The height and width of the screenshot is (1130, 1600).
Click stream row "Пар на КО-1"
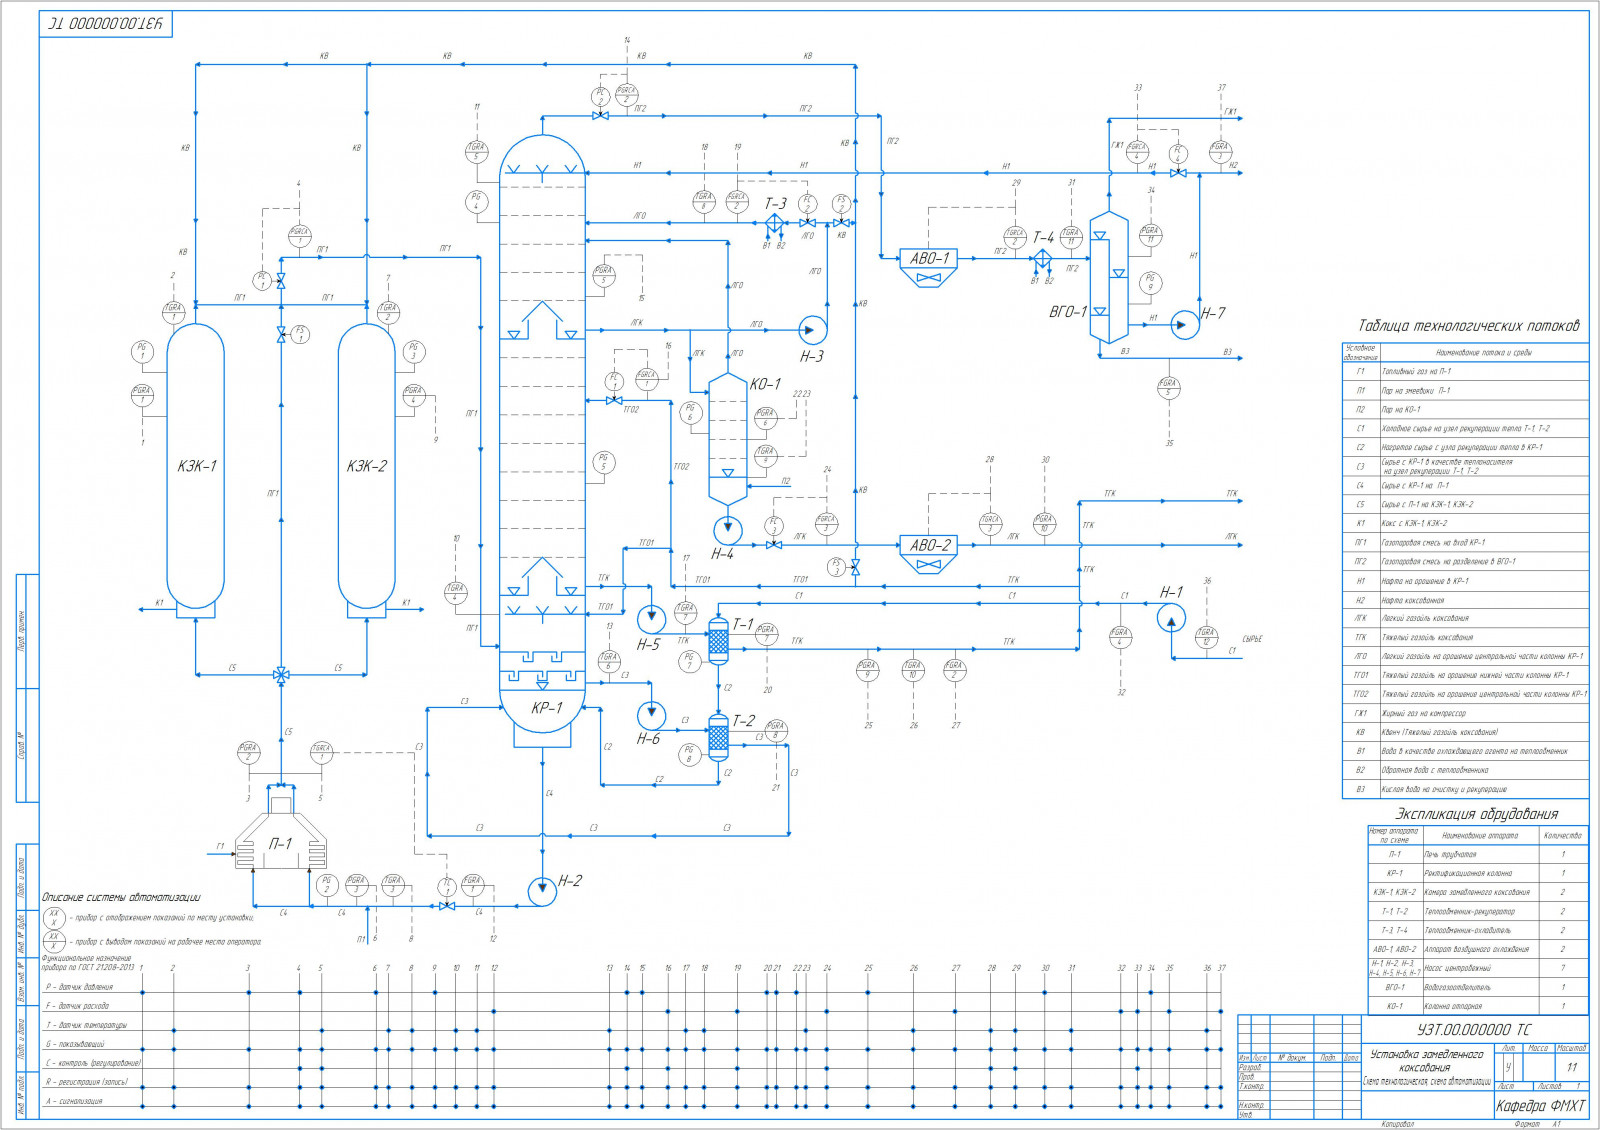point(1465,409)
